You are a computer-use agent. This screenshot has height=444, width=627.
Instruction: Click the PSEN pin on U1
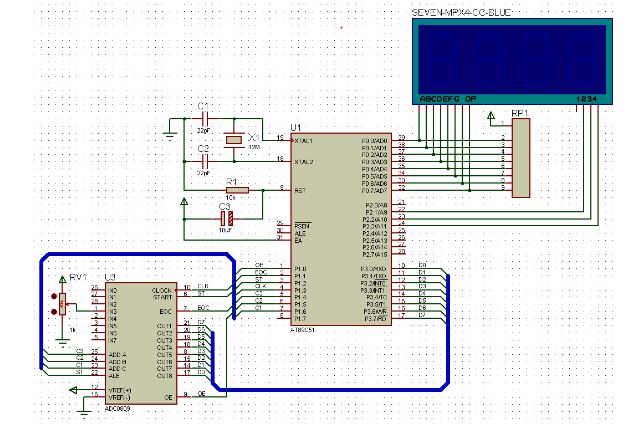tap(285, 226)
